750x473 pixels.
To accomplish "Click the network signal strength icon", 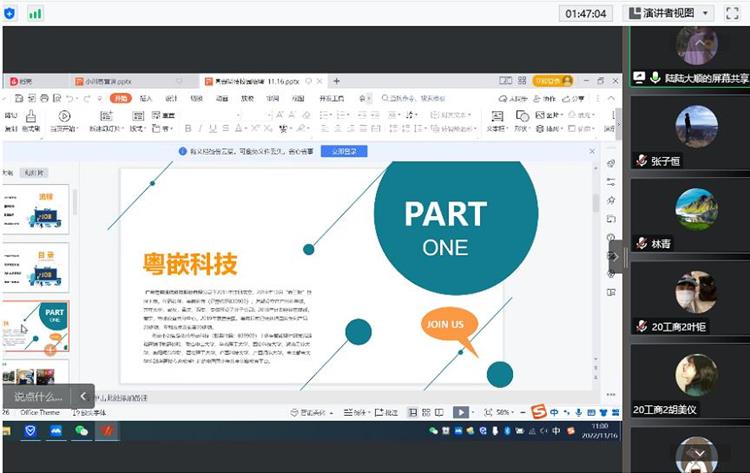I will 35,13.
